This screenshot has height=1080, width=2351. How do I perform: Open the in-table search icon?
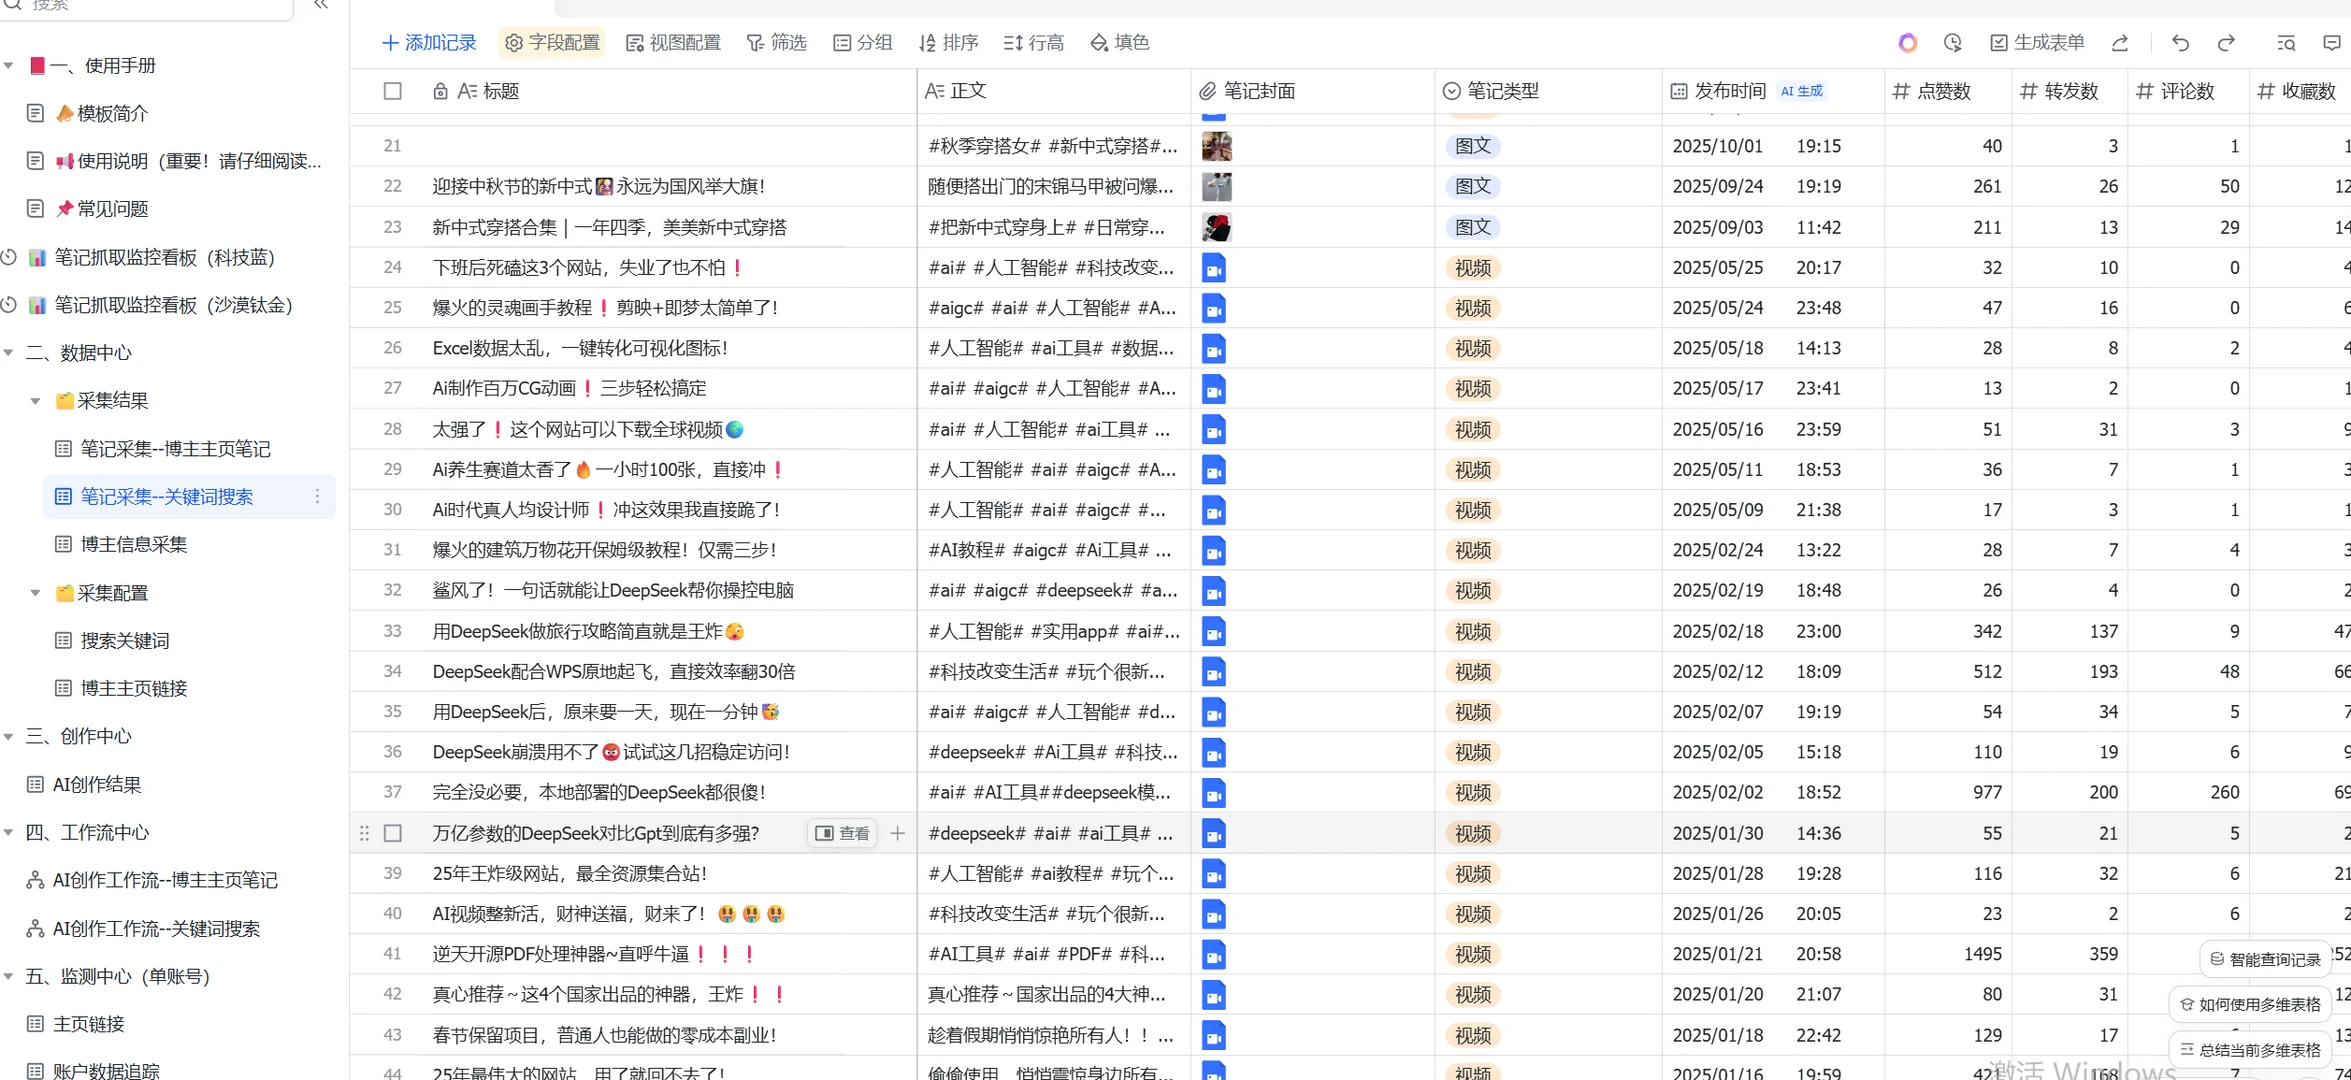(x=2286, y=43)
